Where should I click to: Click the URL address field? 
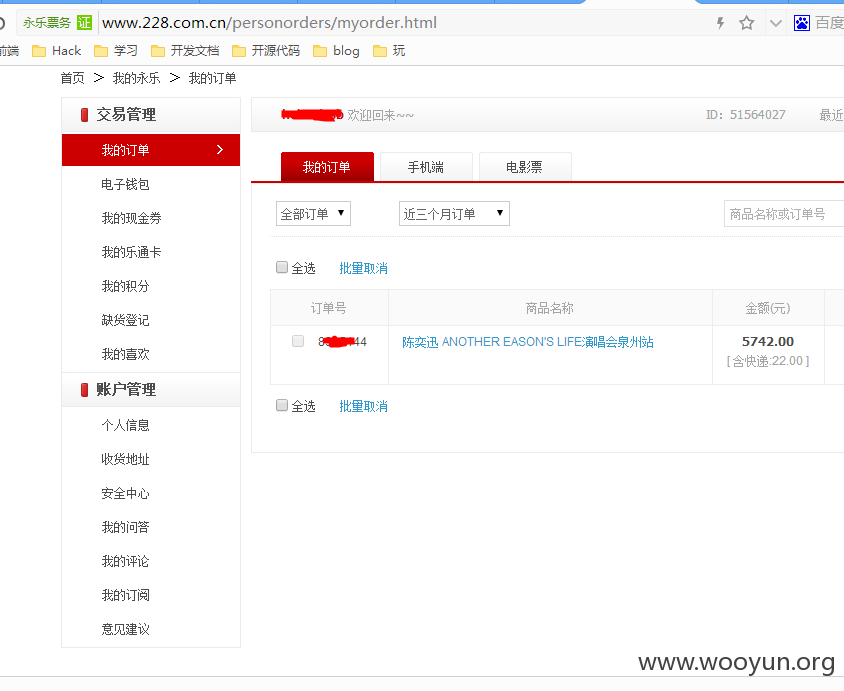coord(404,23)
